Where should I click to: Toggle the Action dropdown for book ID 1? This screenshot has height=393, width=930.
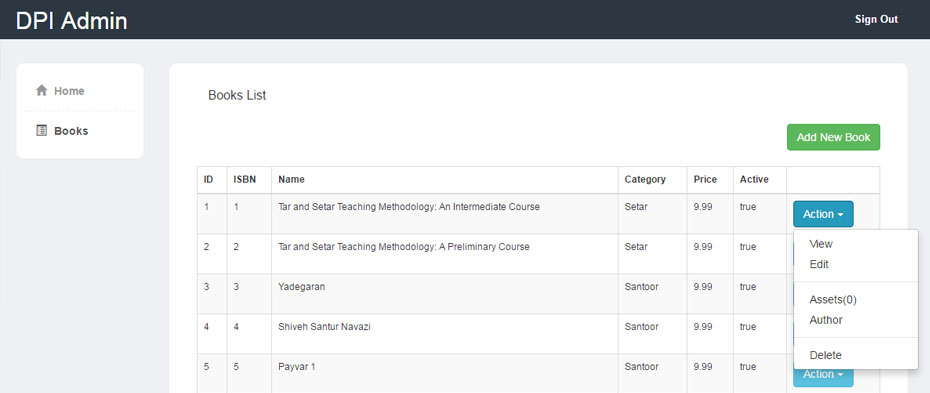[x=823, y=214]
